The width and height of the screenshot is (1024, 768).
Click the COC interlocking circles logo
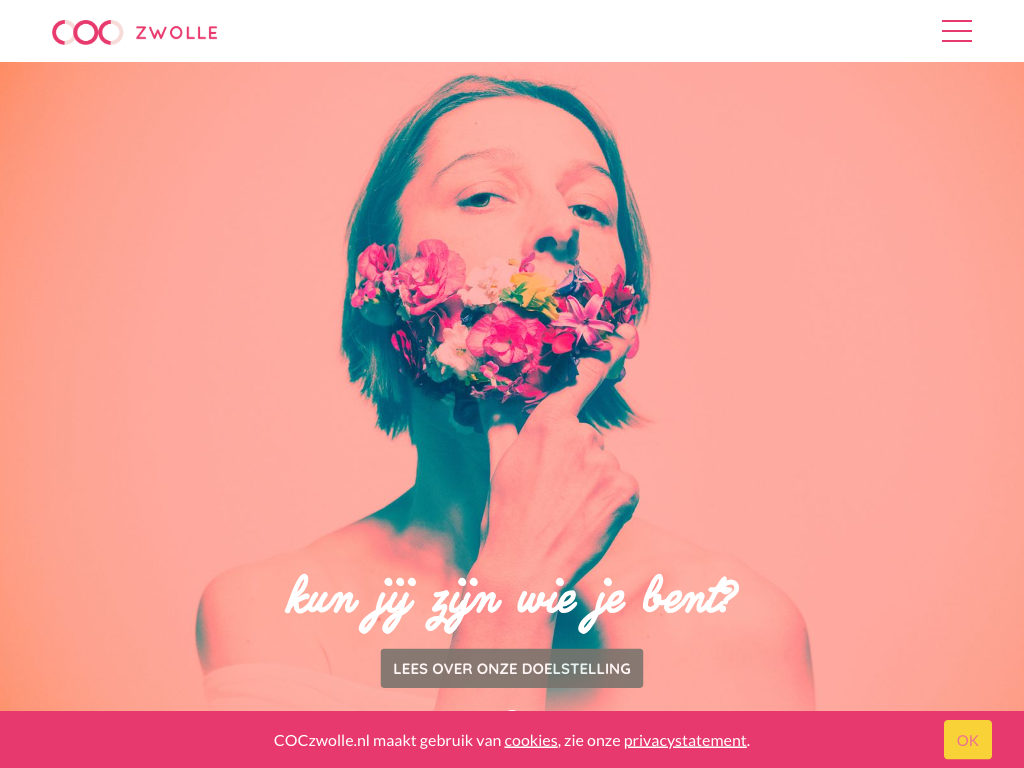(88, 32)
